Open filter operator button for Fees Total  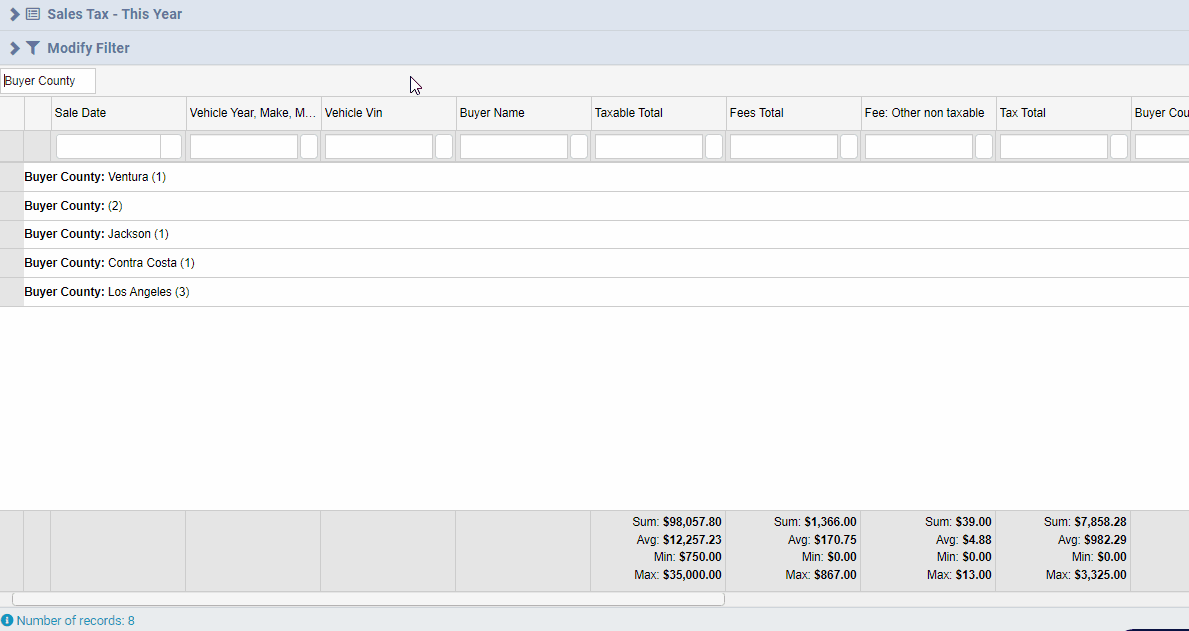(x=849, y=147)
